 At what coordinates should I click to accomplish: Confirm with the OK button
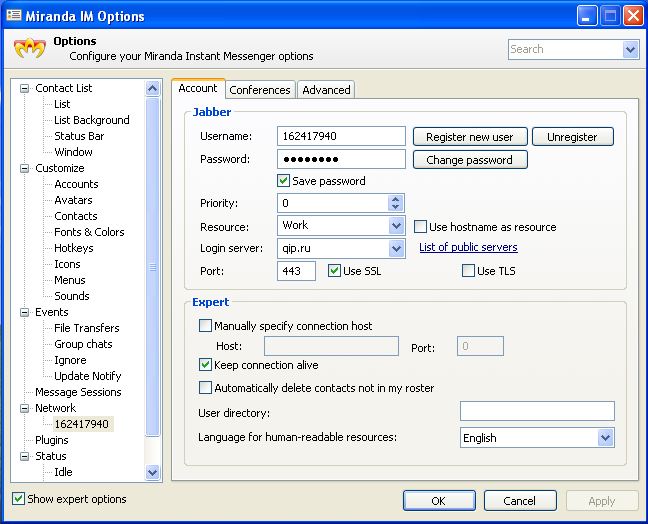tap(439, 501)
